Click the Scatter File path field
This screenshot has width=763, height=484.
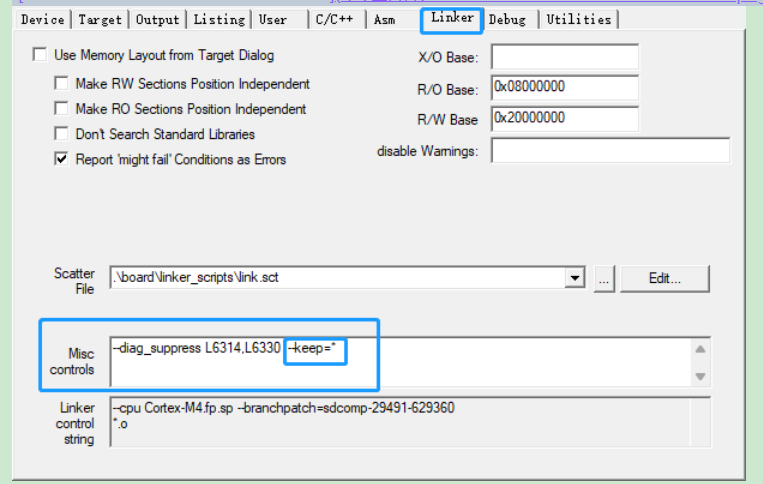tap(337, 278)
